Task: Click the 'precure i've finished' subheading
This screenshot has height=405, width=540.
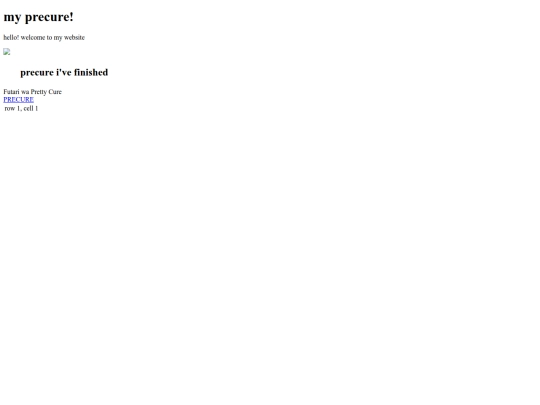Action: pos(64,72)
